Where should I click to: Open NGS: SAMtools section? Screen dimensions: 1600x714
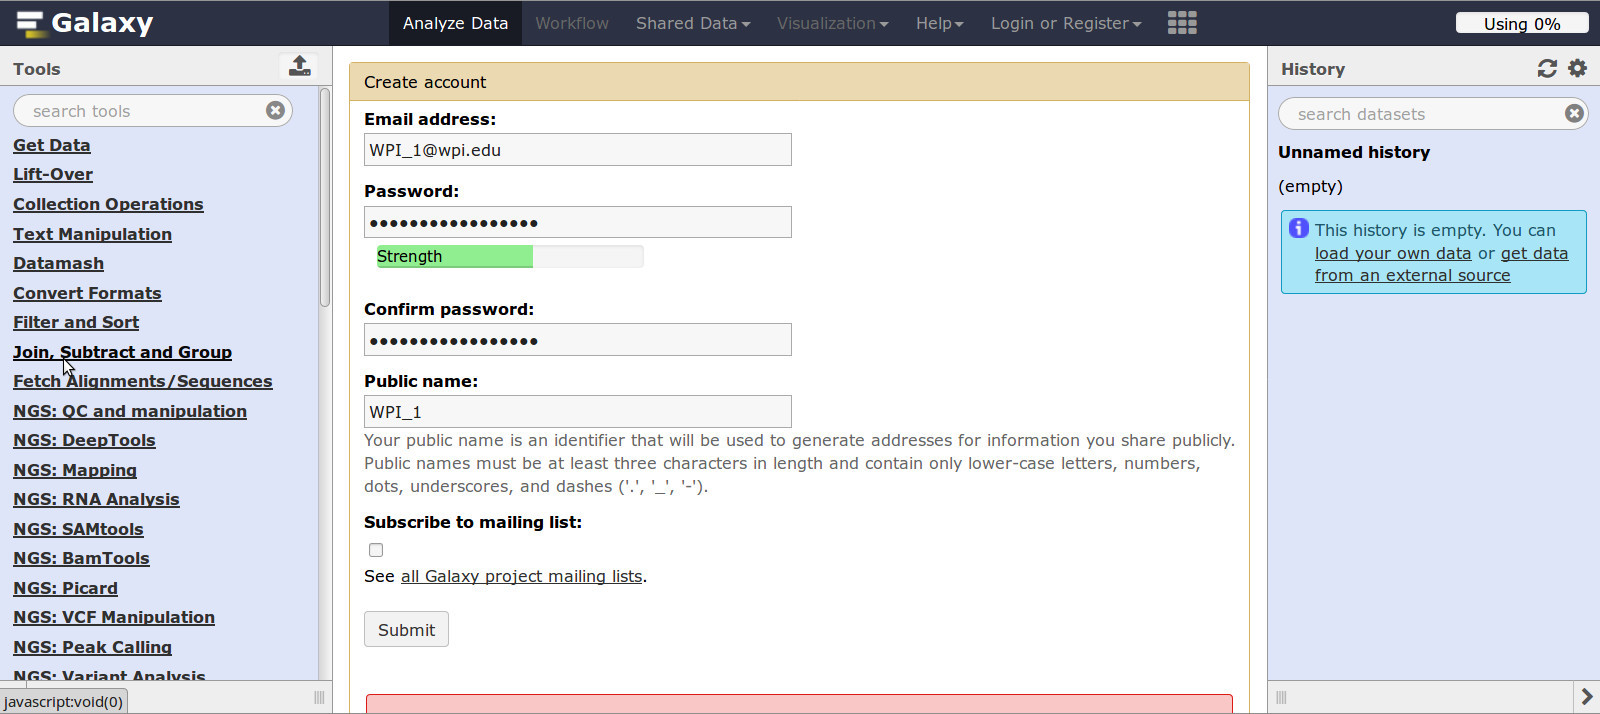78,529
